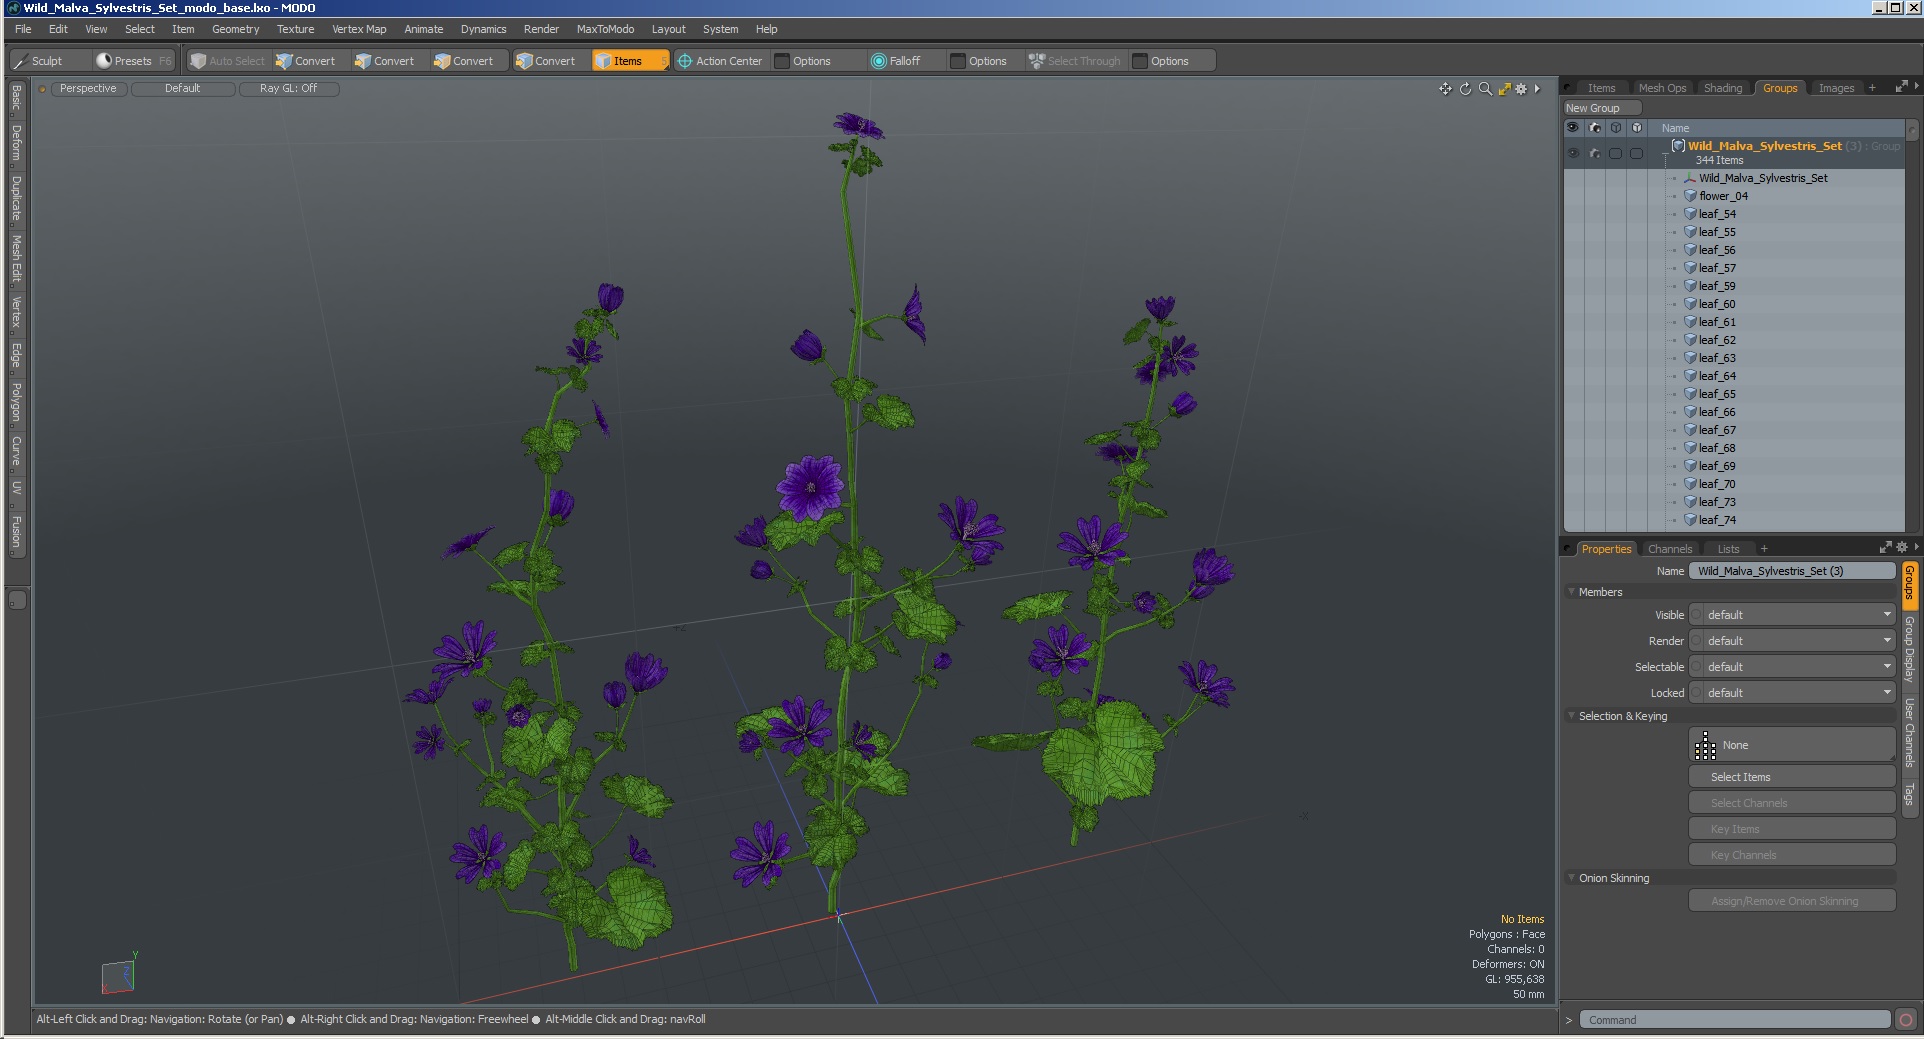Viewport: 1924px width, 1039px height.
Task: Click the group icon beside Wild_Malva_Sylvestris_Set group
Action: [1679, 146]
